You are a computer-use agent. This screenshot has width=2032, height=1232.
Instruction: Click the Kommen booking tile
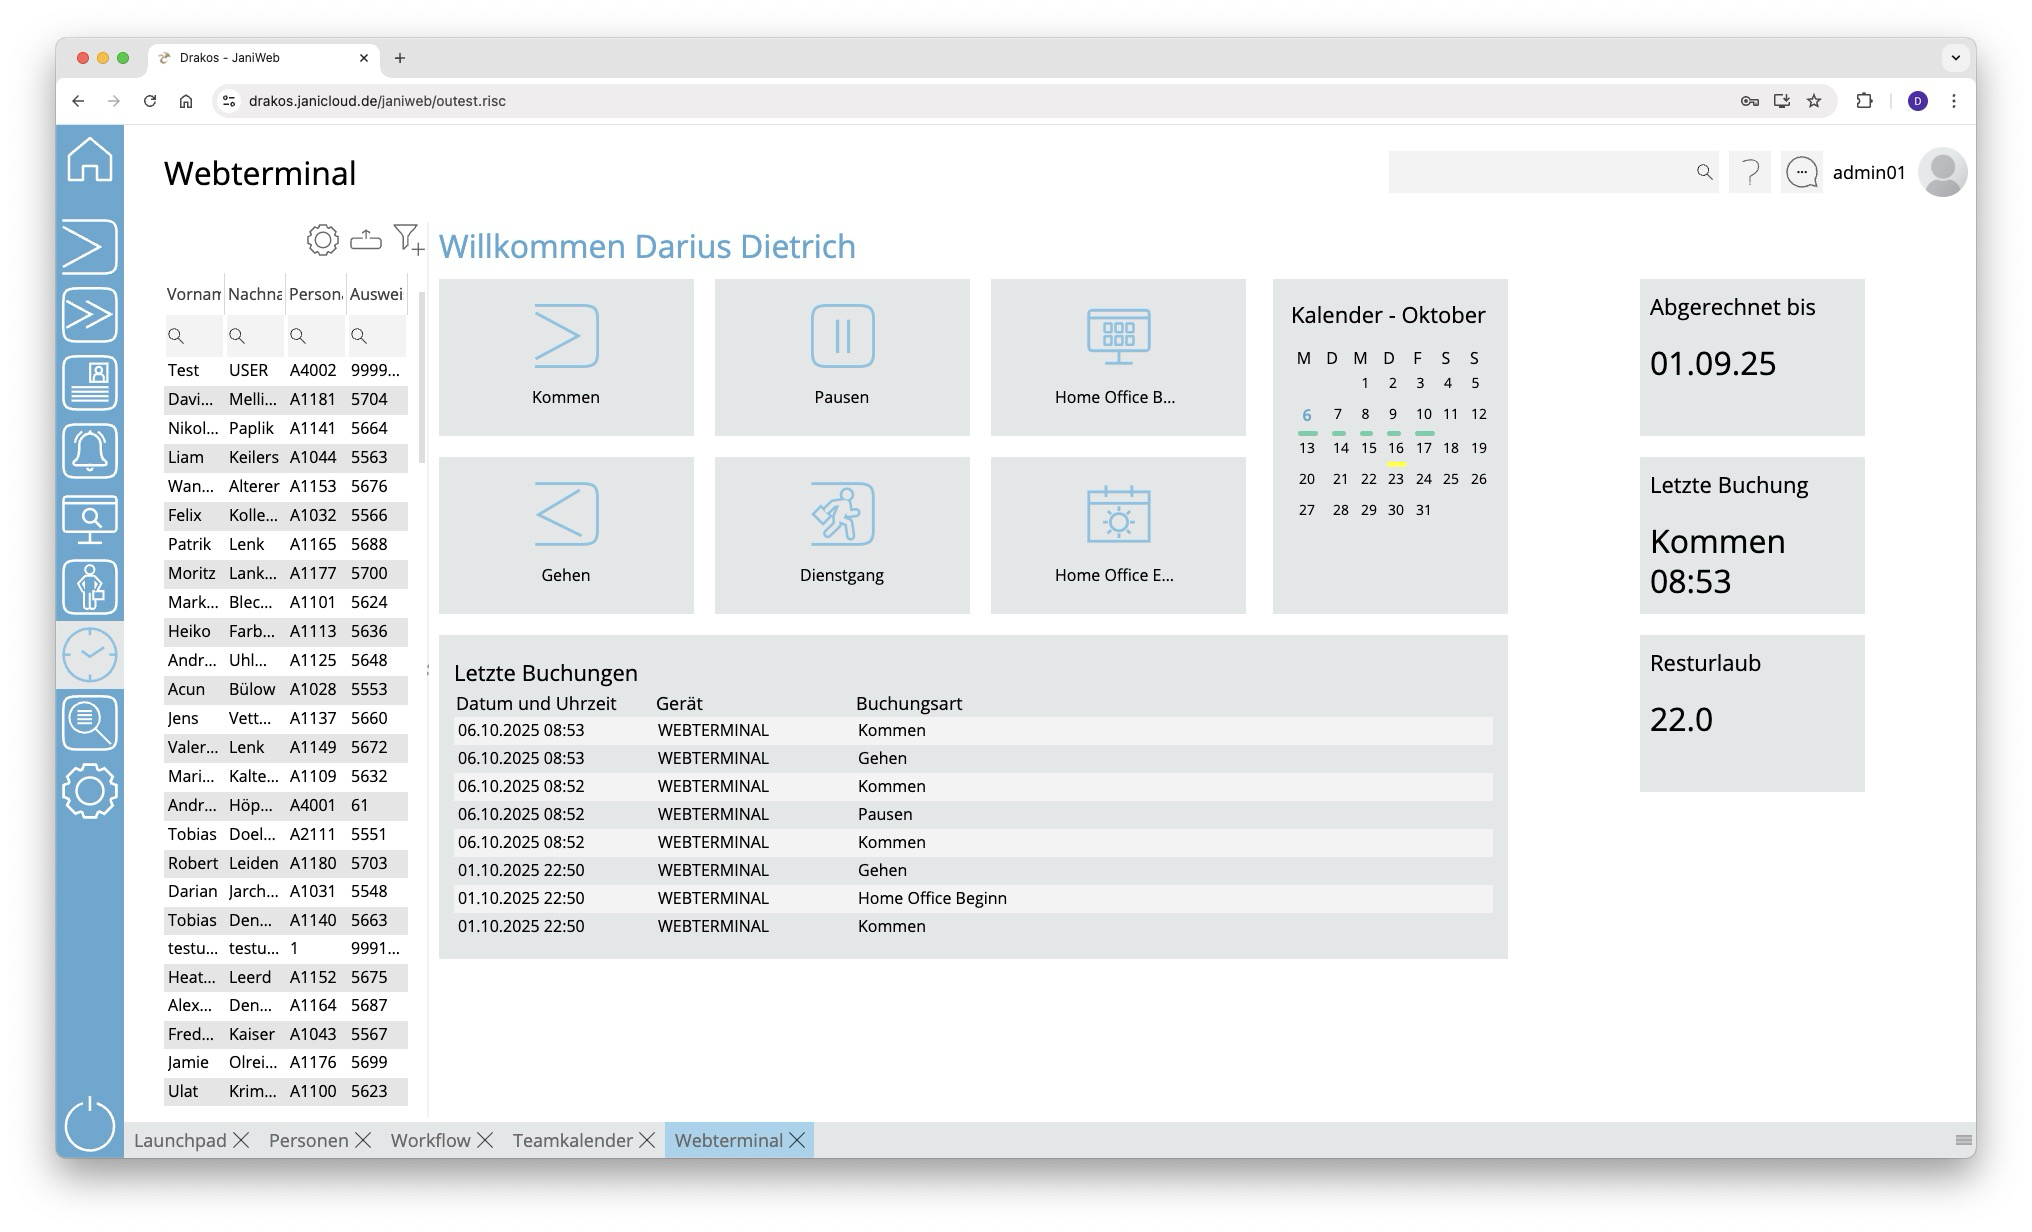(566, 357)
